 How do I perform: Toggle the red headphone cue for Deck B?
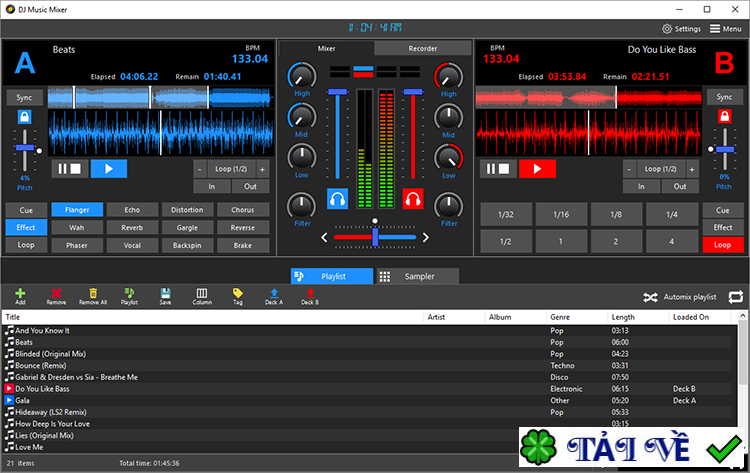click(x=413, y=199)
